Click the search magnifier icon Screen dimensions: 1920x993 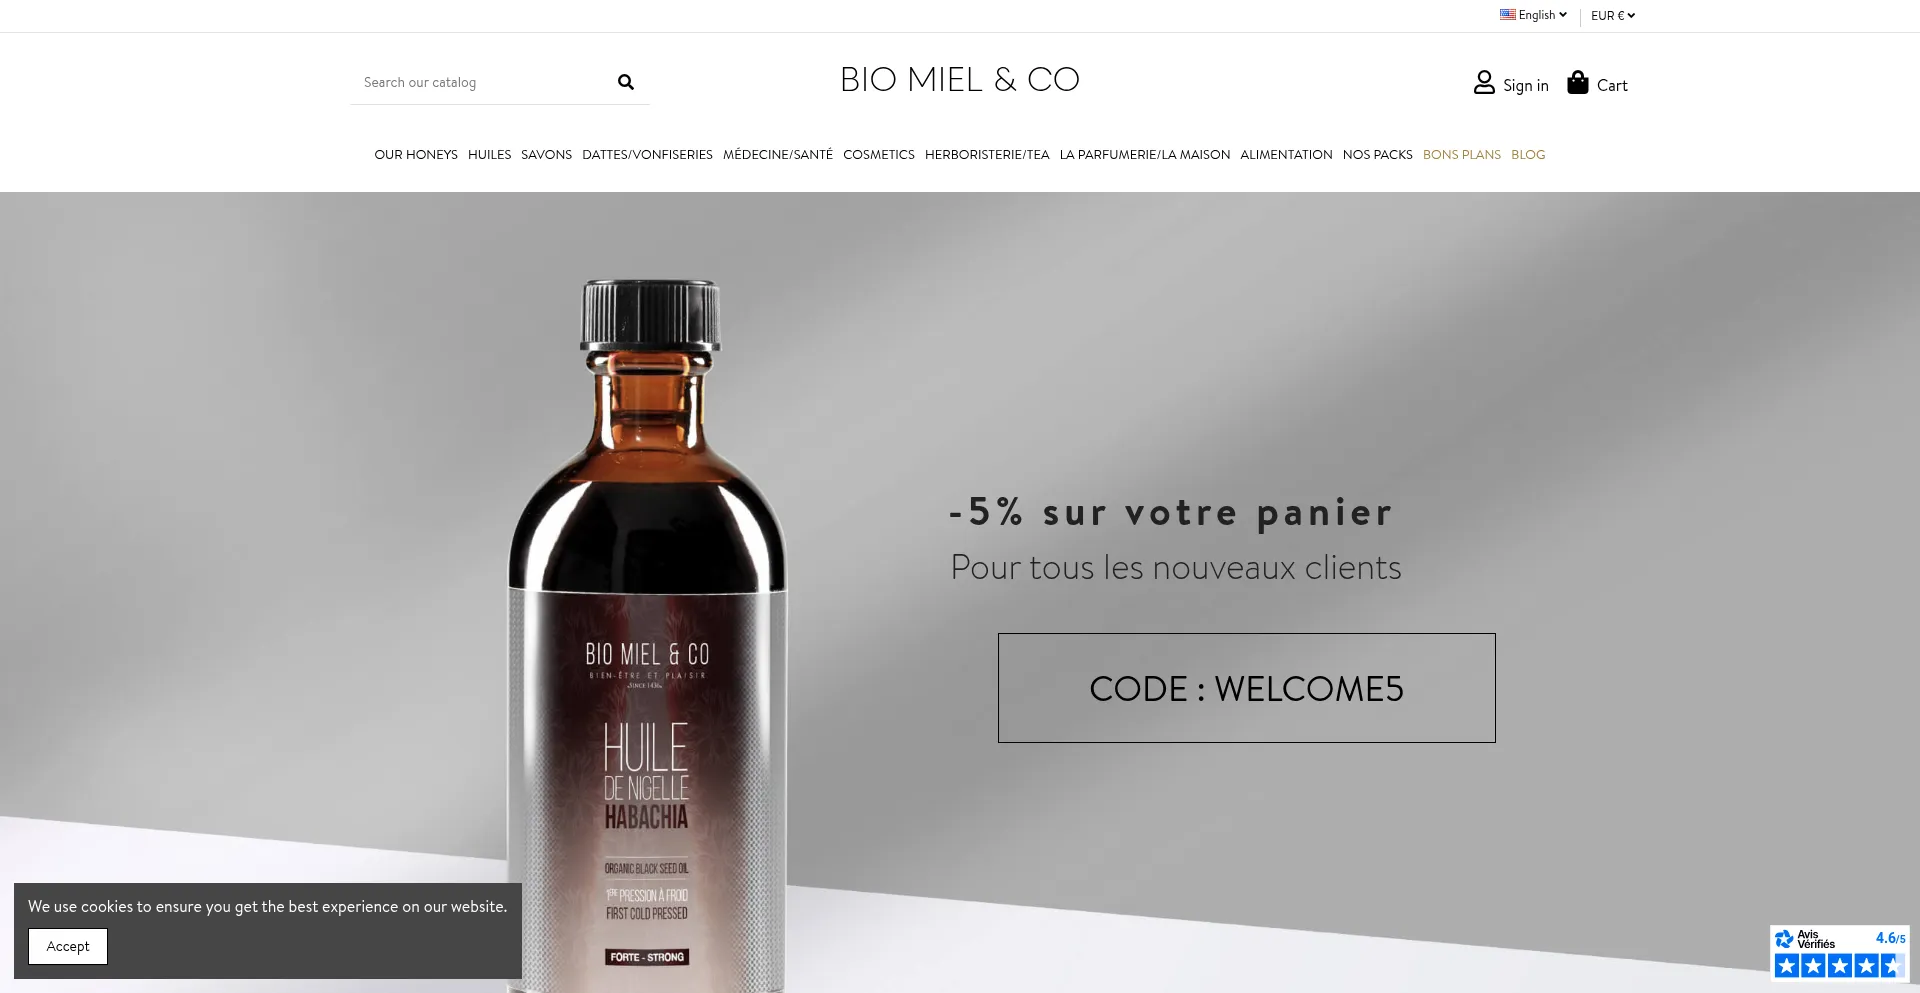point(626,82)
